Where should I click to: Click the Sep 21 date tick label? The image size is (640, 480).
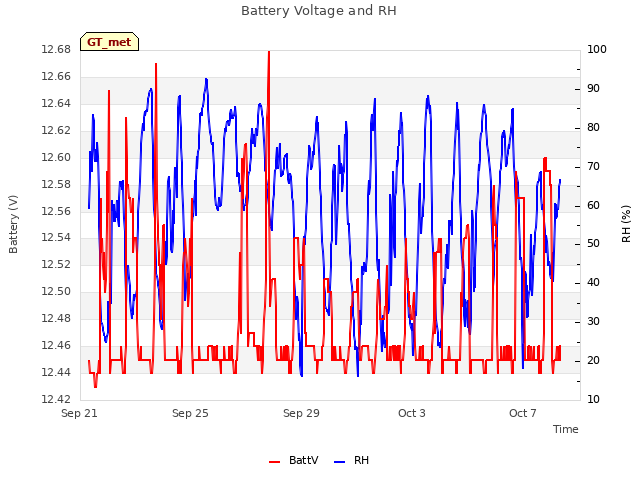pos(79,413)
